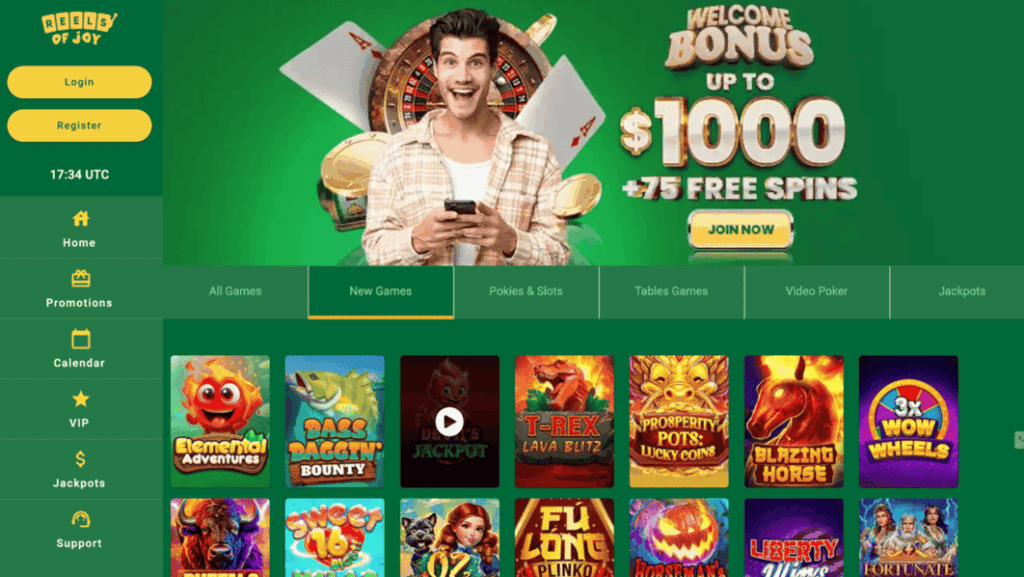This screenshot has height=577, width=1024.
Task: Open the Tables Games tab
Action: click(671, 291)
